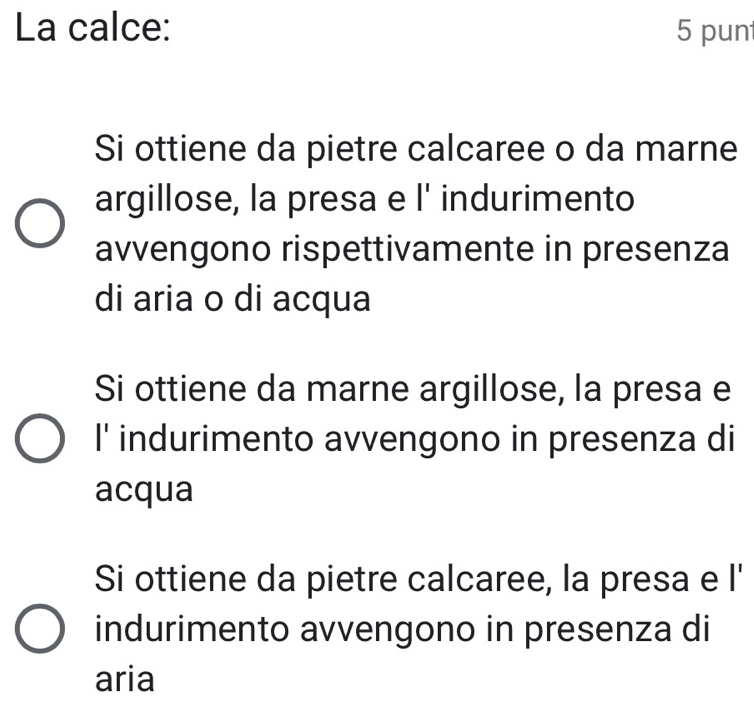The width and height of the screenshot is (754, 705).
Task: Select the radio button for 'marne argillose' with acqua
Action: pos(40,438)
